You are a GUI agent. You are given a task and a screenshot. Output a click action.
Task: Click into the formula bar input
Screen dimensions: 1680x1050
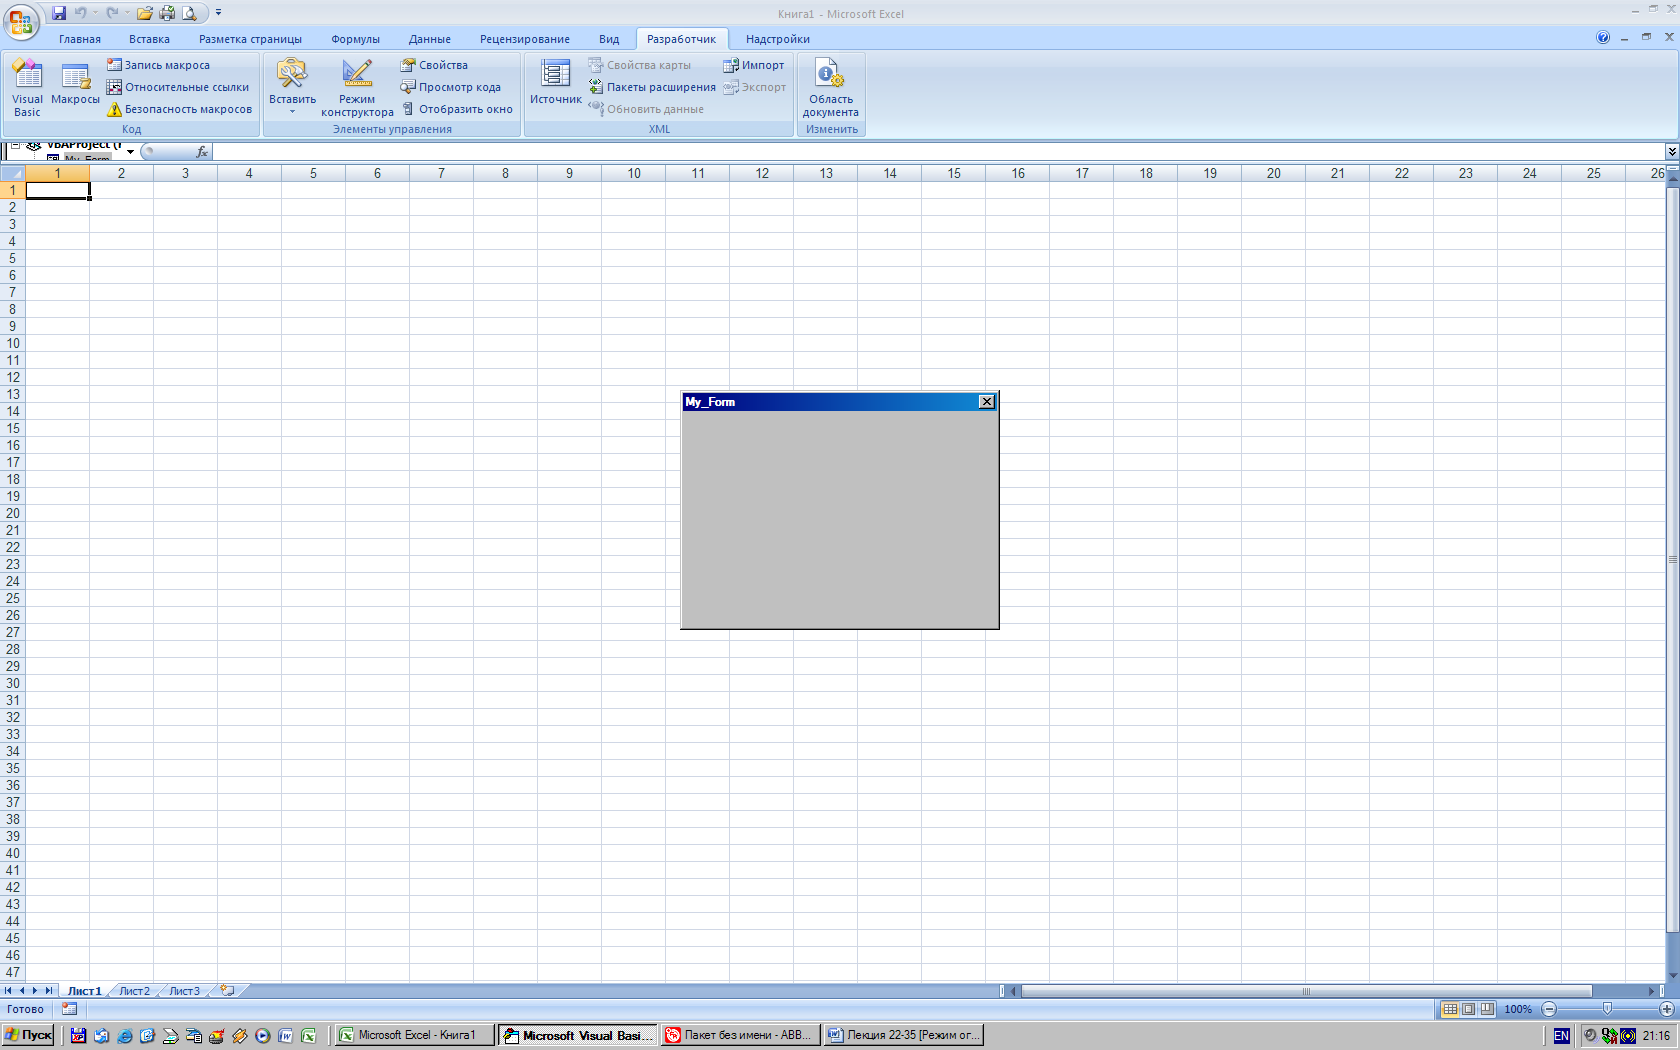pyautogui.click(x=938, y=152)
